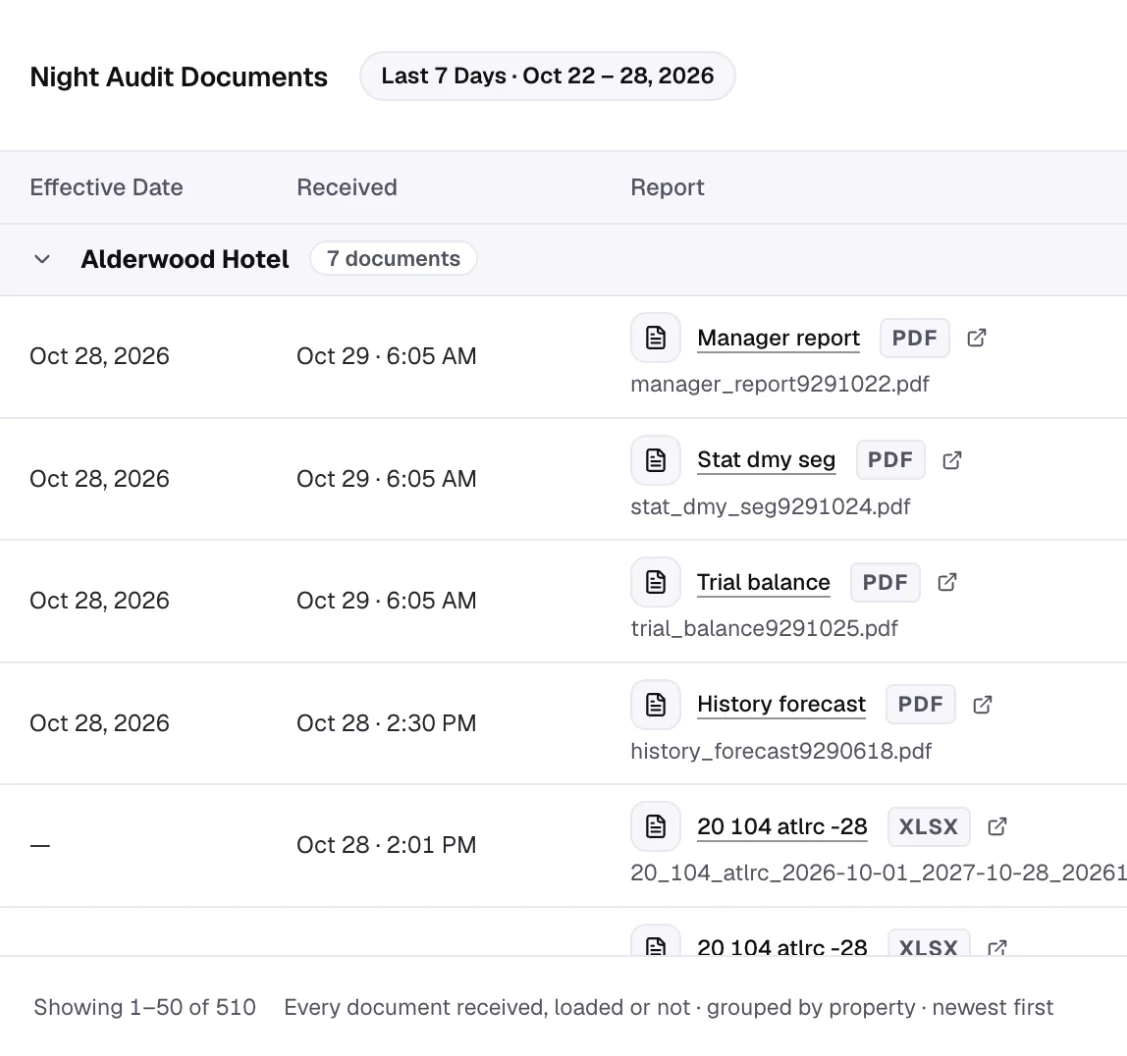Sort by Received column header
This screenshot has width=1127, height=1056.
click(346, 187)
